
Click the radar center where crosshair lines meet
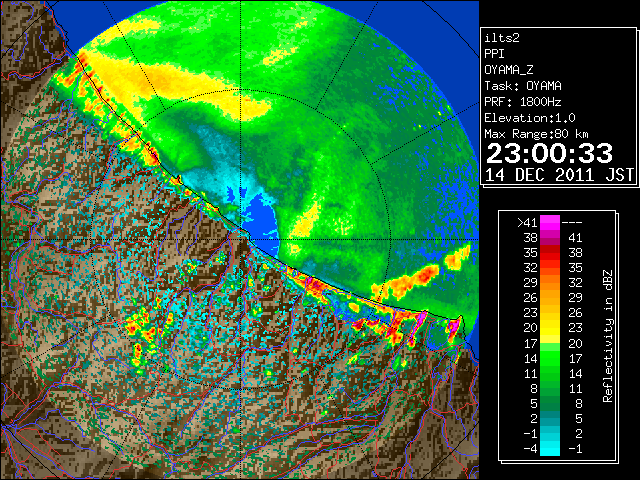point(241,239)
